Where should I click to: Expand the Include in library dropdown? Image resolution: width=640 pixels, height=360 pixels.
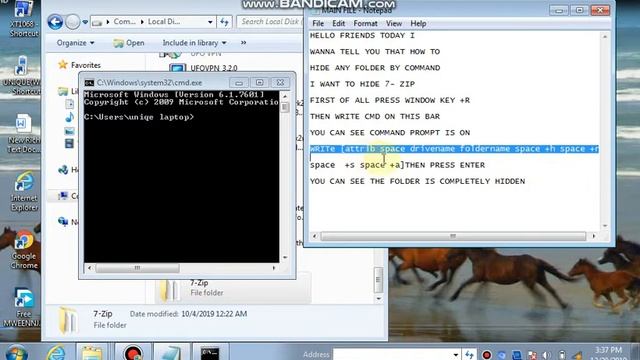[194, 43]
